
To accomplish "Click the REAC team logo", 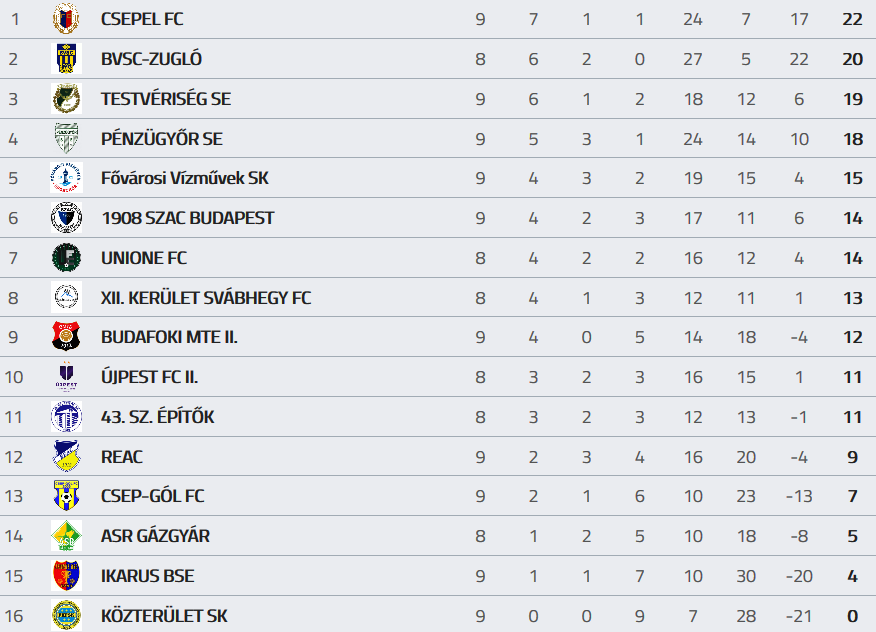I will point(66,456).
